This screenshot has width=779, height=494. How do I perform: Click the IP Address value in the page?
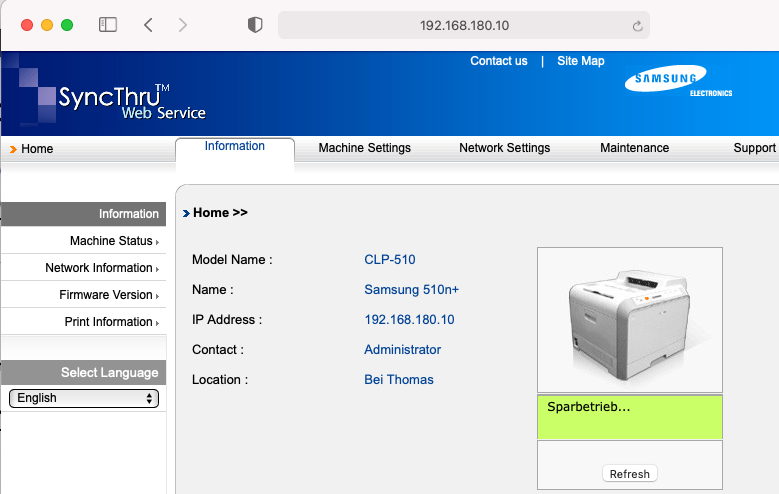pos(409,320)
